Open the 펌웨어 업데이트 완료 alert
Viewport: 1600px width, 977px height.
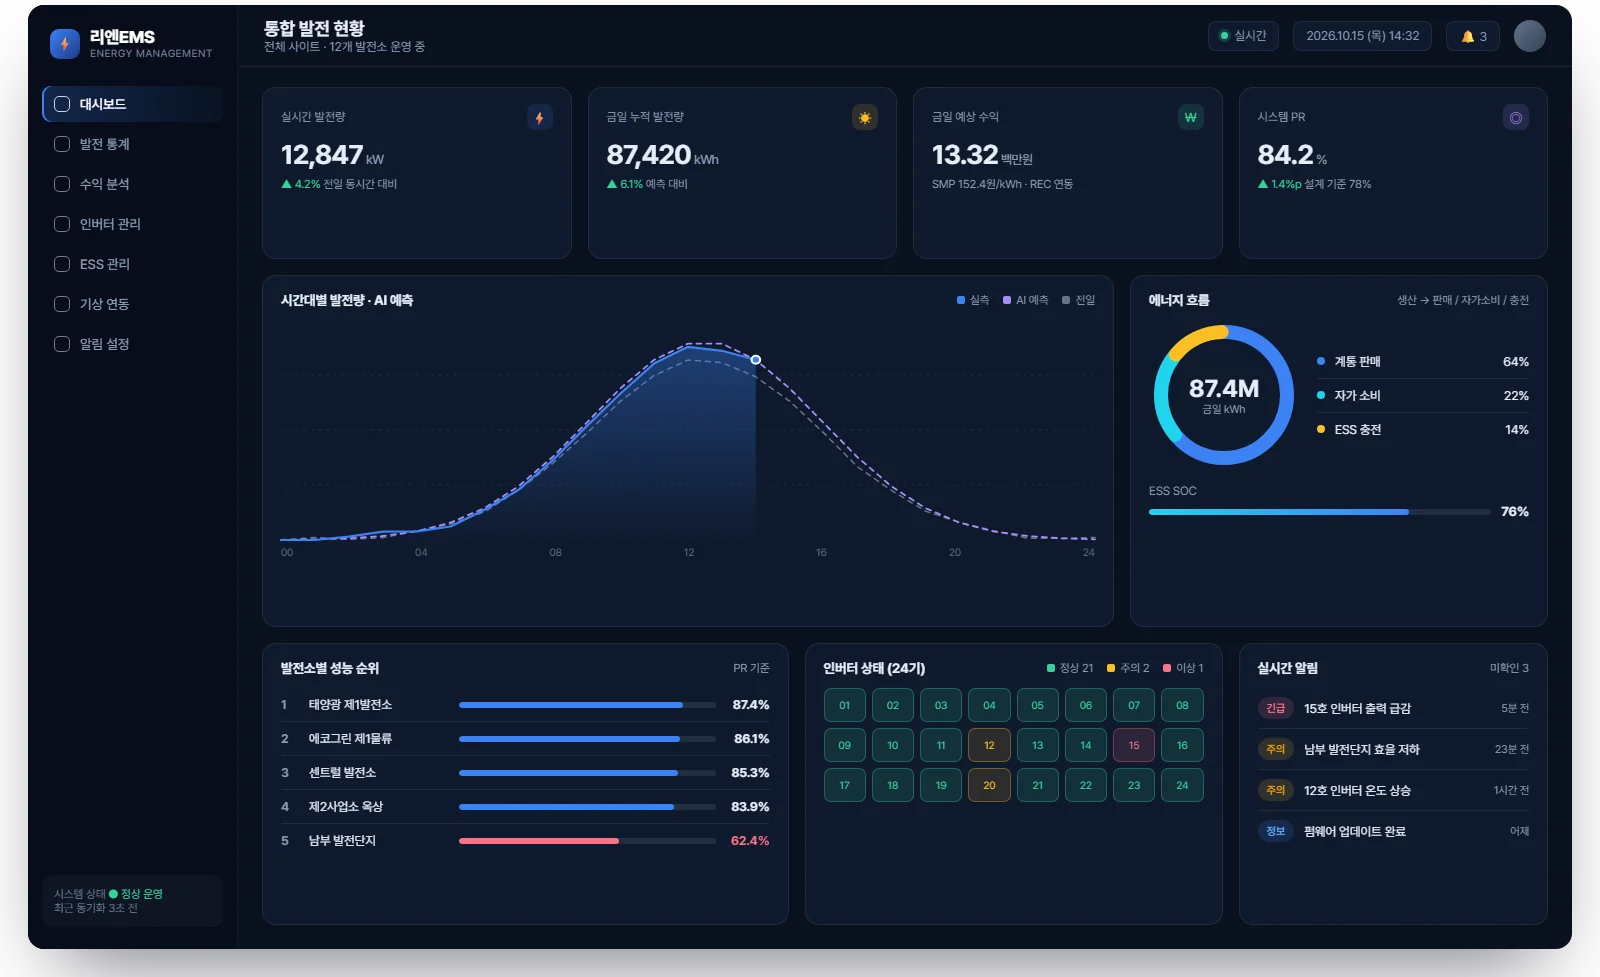click(x=1393, y=832)
